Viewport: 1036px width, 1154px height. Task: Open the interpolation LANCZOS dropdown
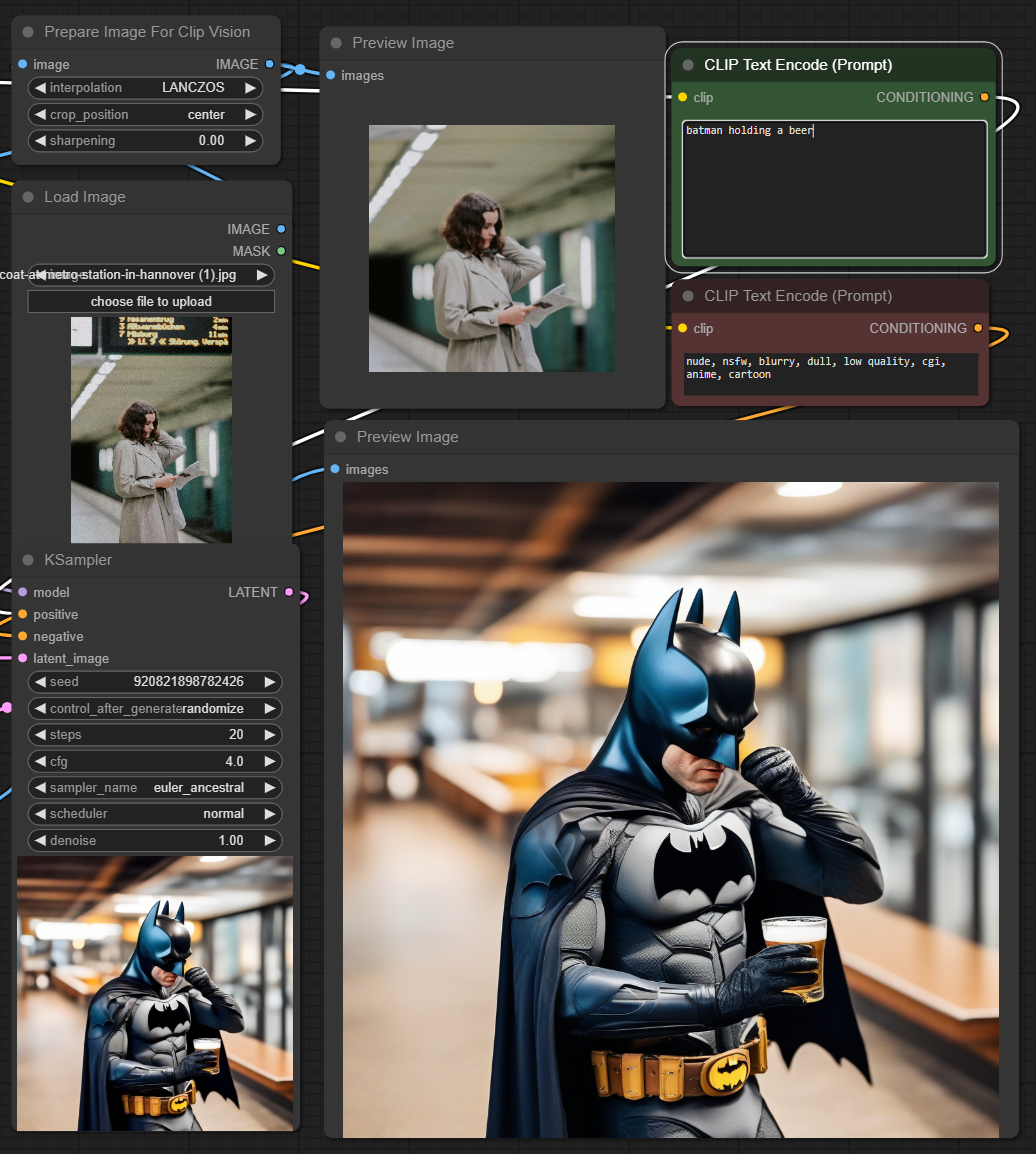click(145, 88)
